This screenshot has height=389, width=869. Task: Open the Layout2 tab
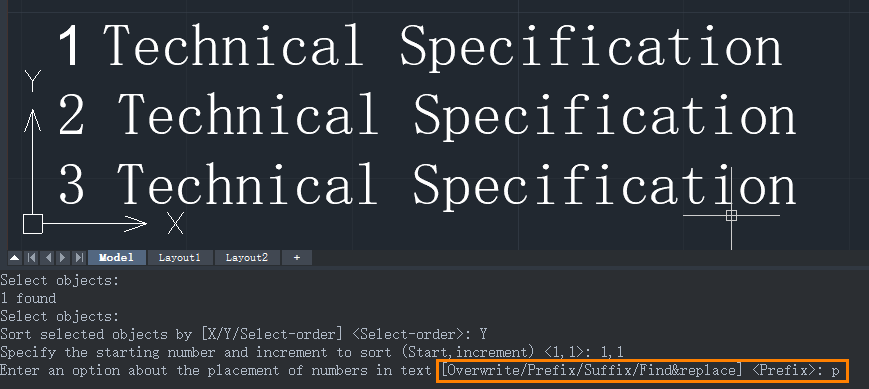pos(247,258)
